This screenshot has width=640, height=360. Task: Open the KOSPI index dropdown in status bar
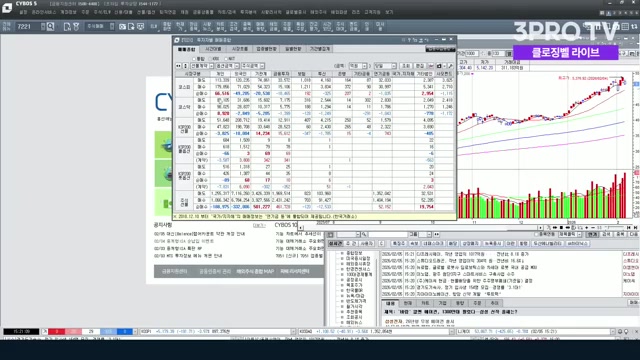[293, 332]
